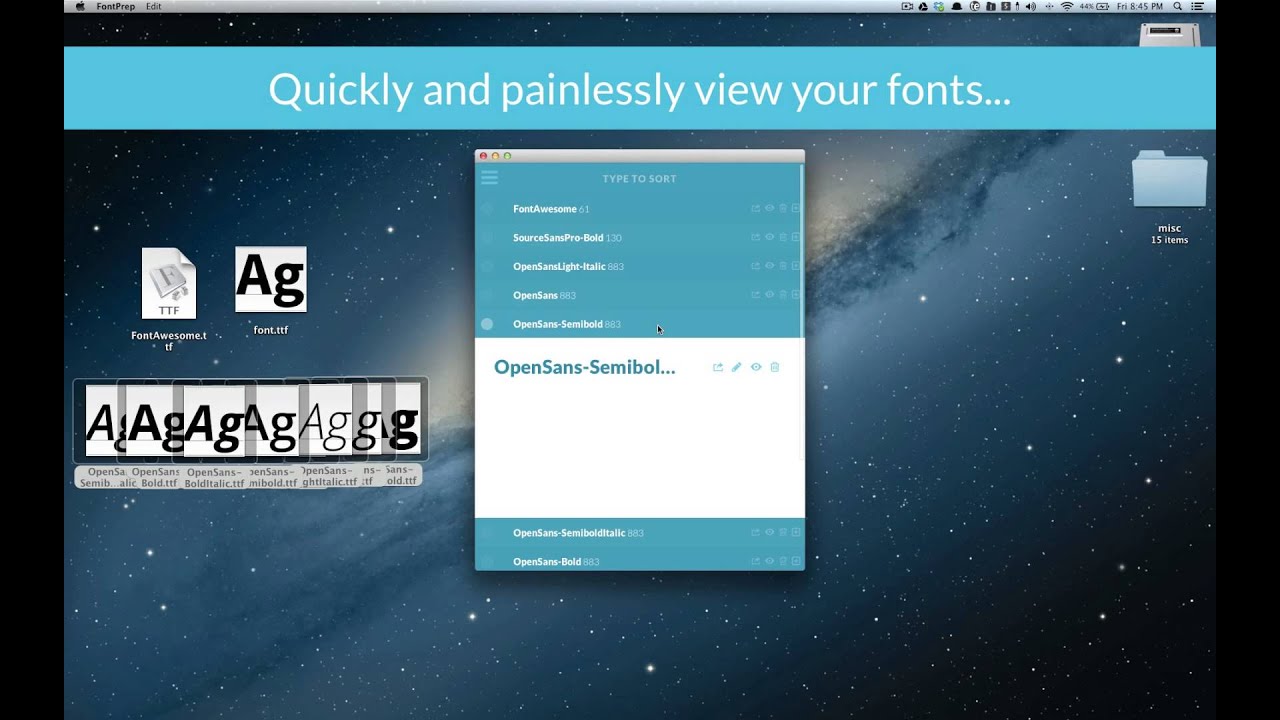Rename the expanded font with pencil icon
Screen dimensions: 1280x720
(737, 367)
